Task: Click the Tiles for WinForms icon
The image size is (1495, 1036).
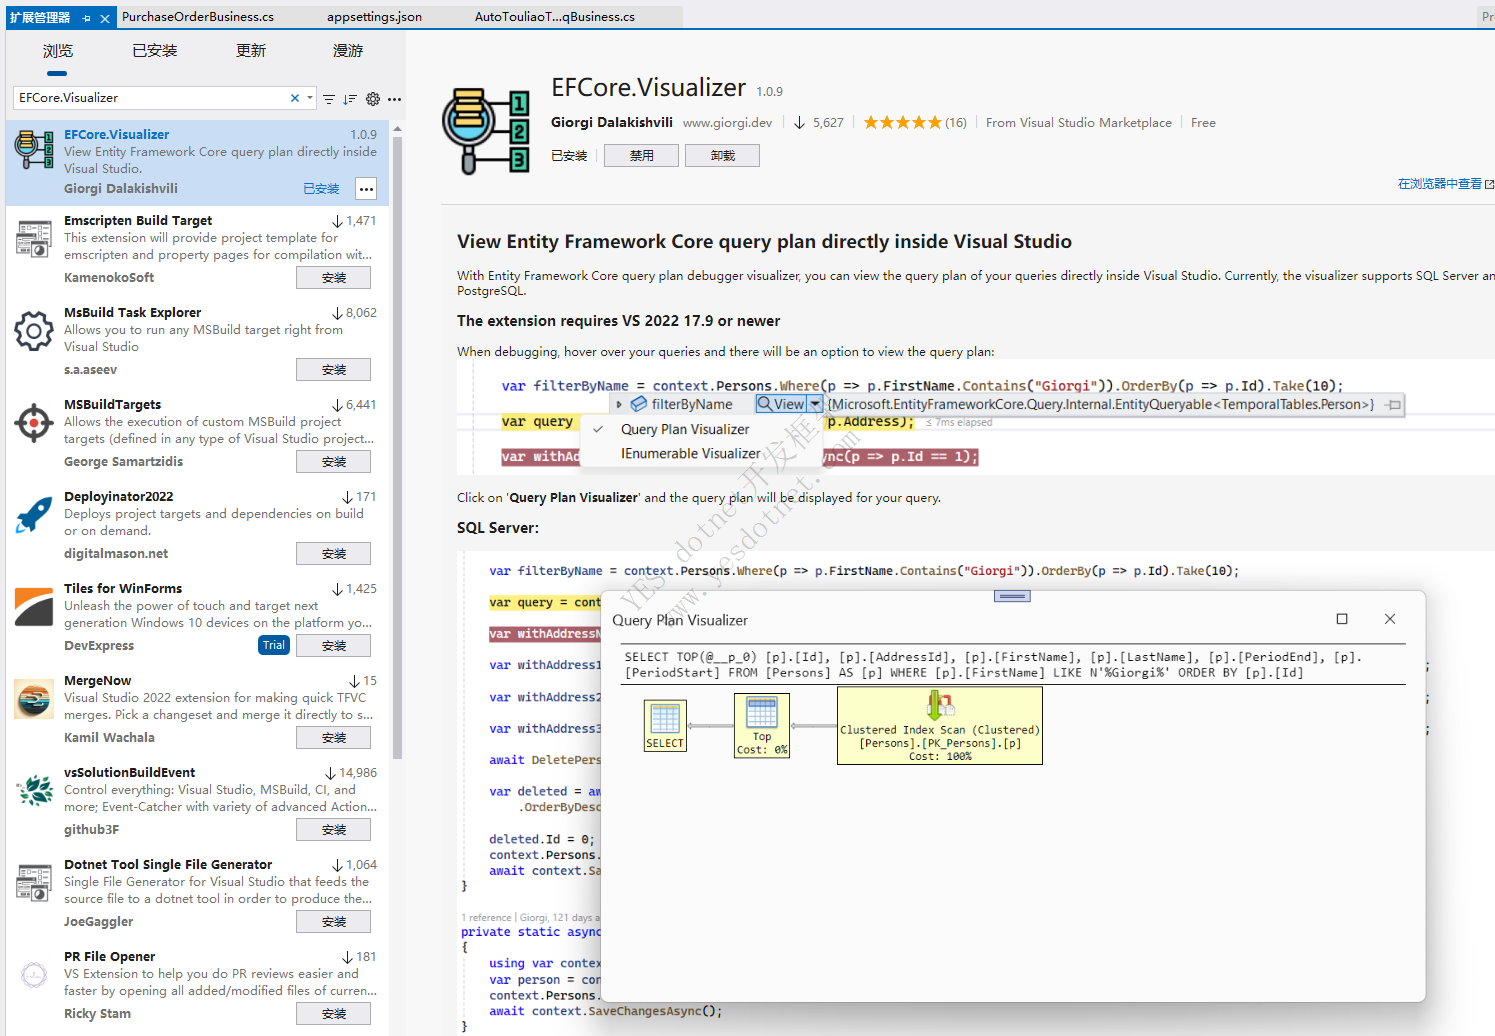Action: [x=34, y=607]
